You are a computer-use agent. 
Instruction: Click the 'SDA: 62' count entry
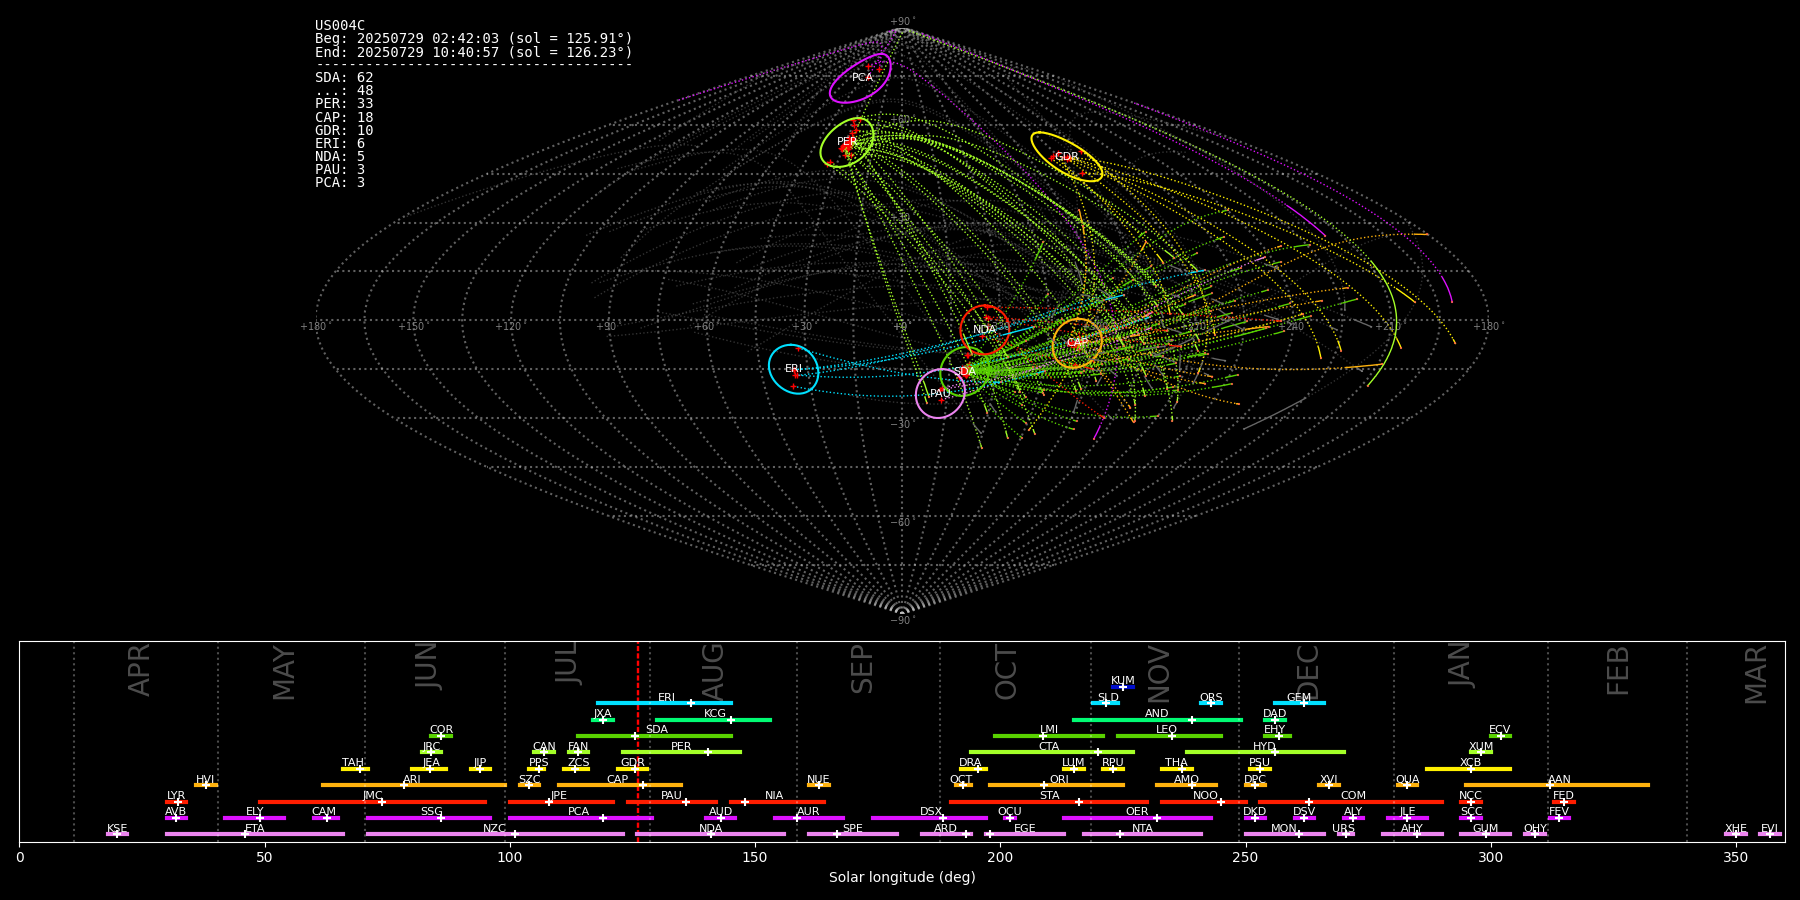pyautogui.click(x=344, y=78)
